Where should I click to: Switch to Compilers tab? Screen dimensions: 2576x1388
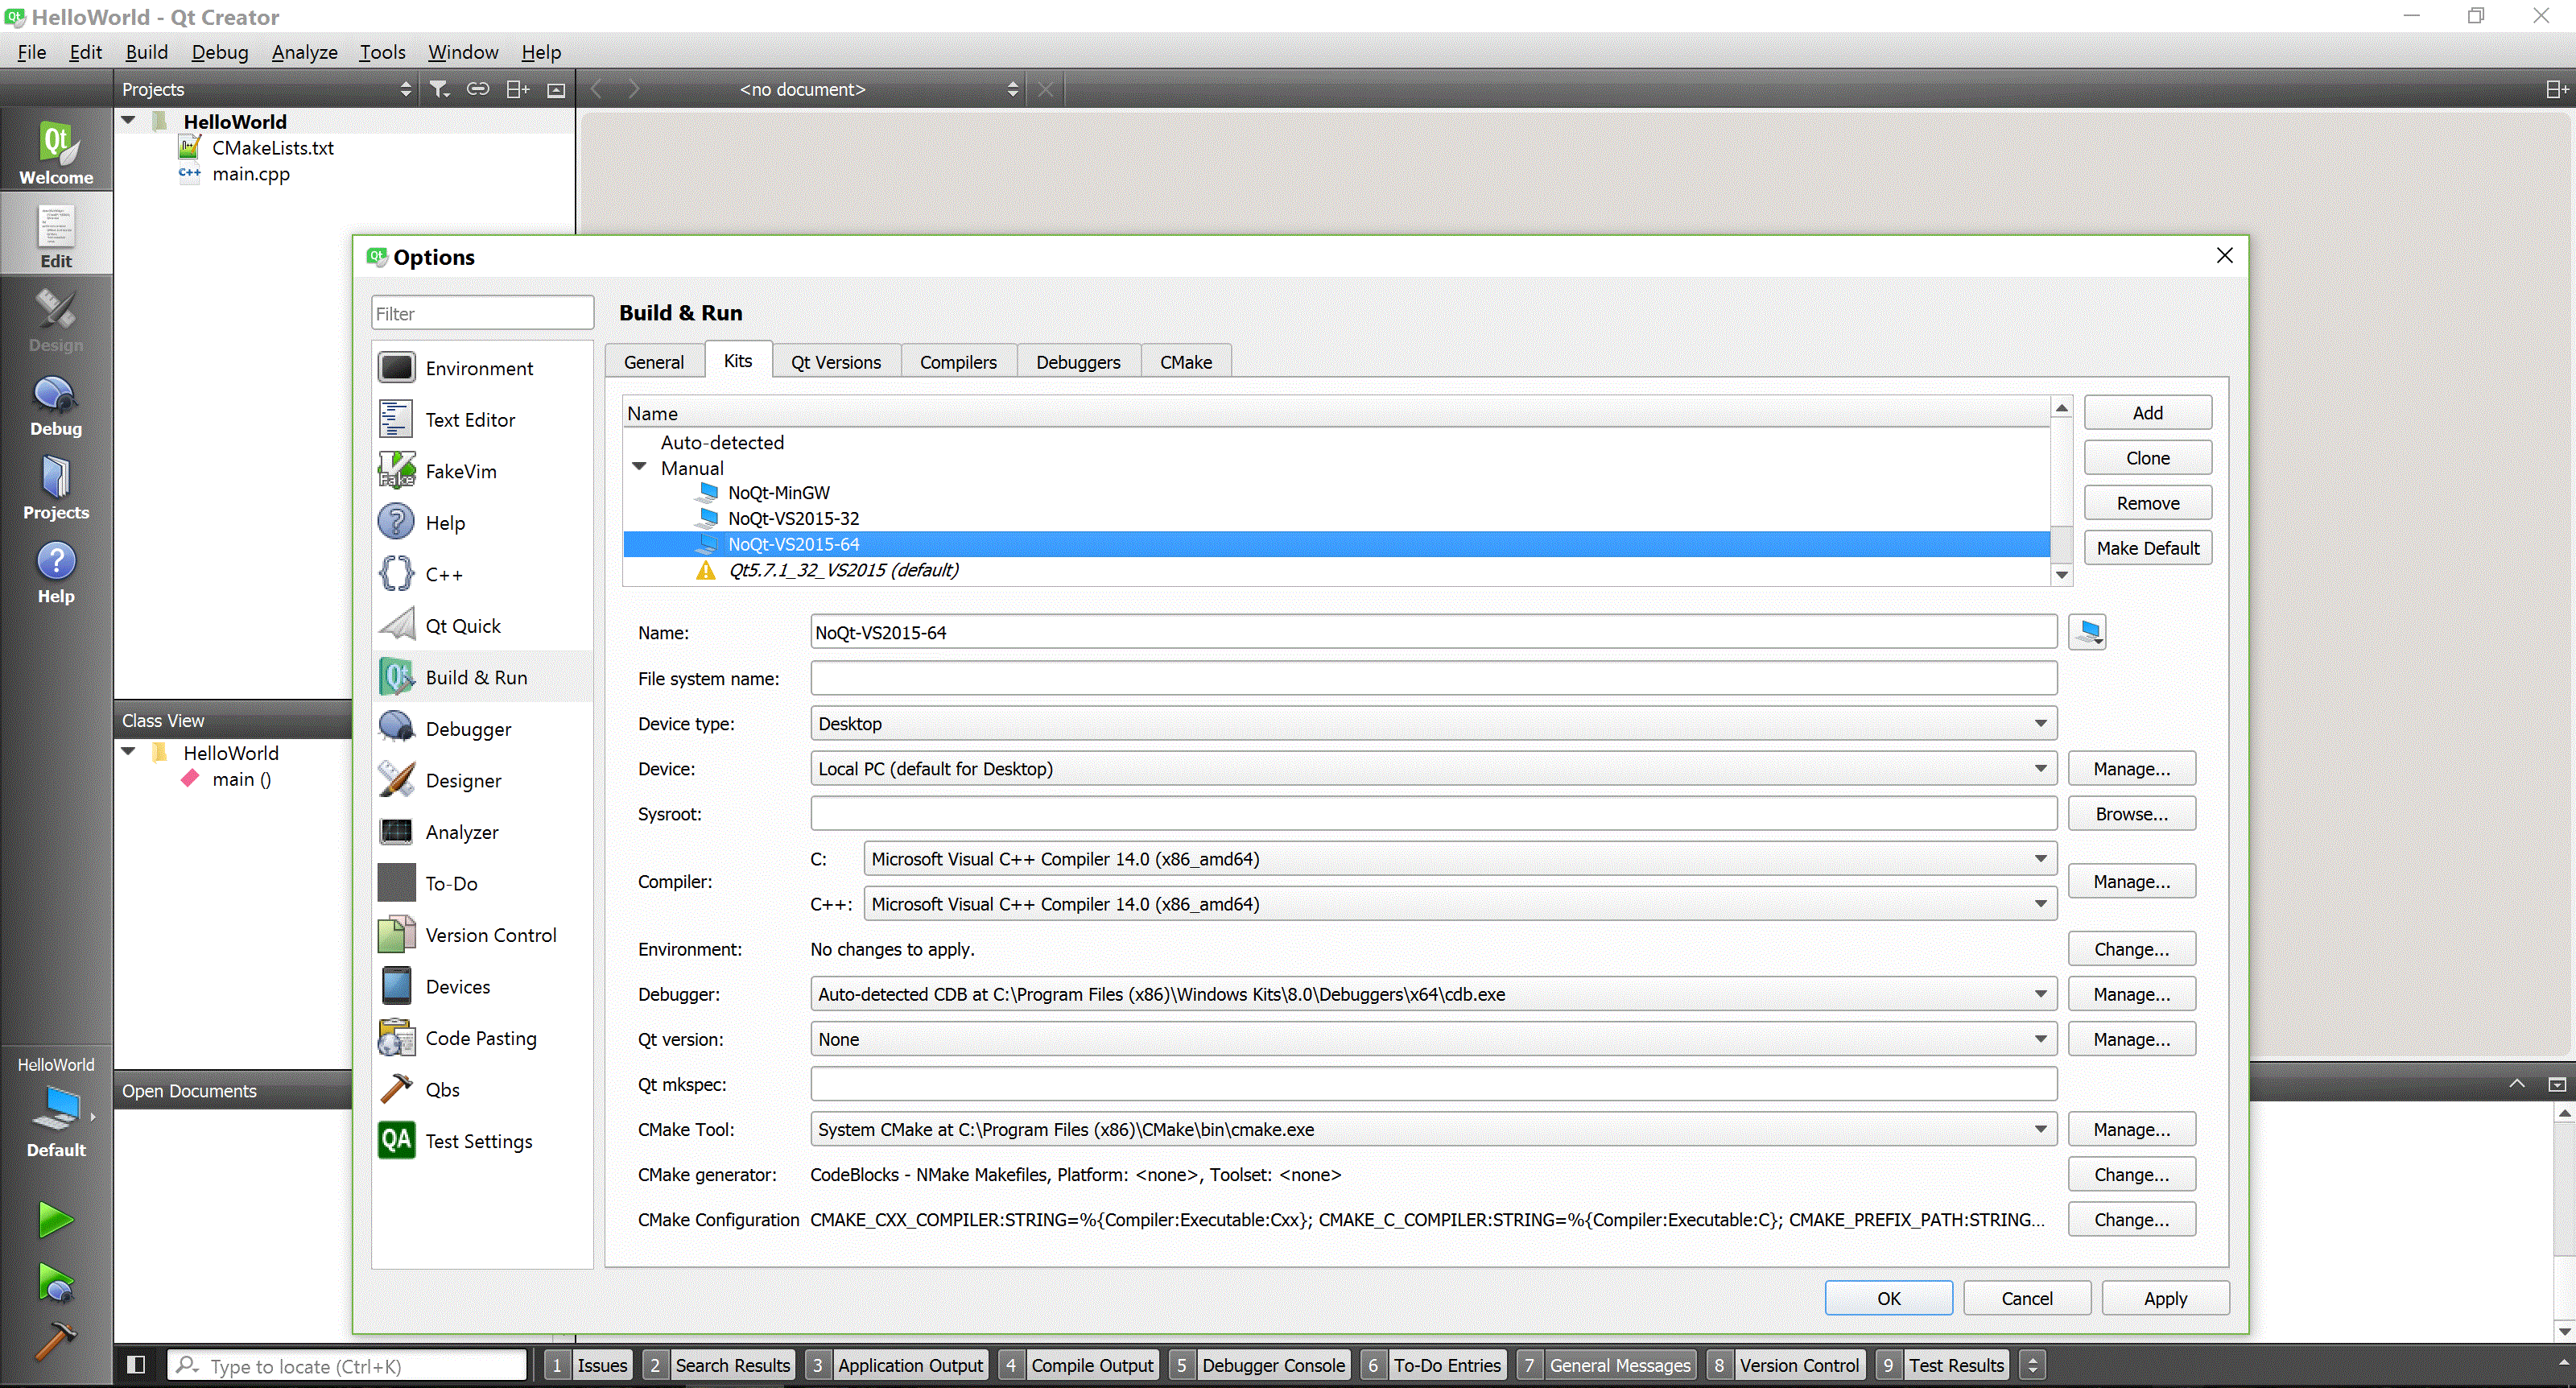click(958, 362)
